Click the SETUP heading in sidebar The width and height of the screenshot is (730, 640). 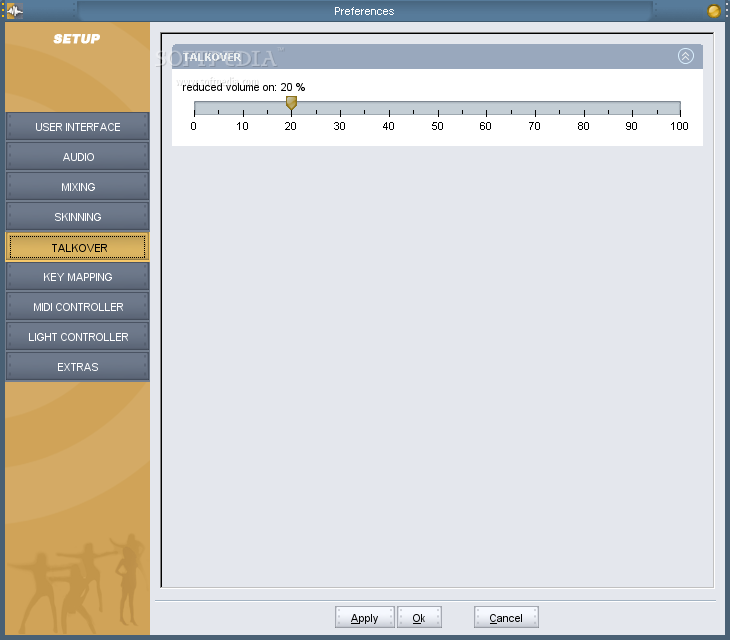[x=77, y=39]
